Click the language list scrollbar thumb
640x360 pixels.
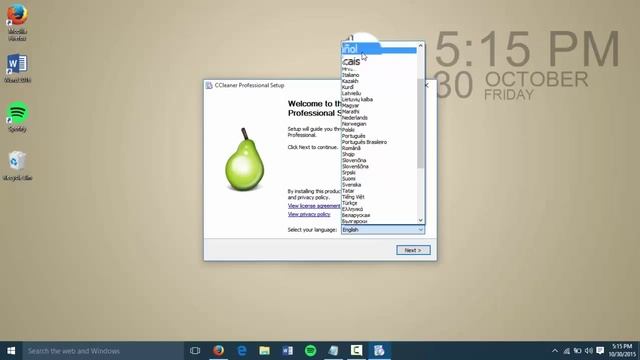click(x=421, y=123)
